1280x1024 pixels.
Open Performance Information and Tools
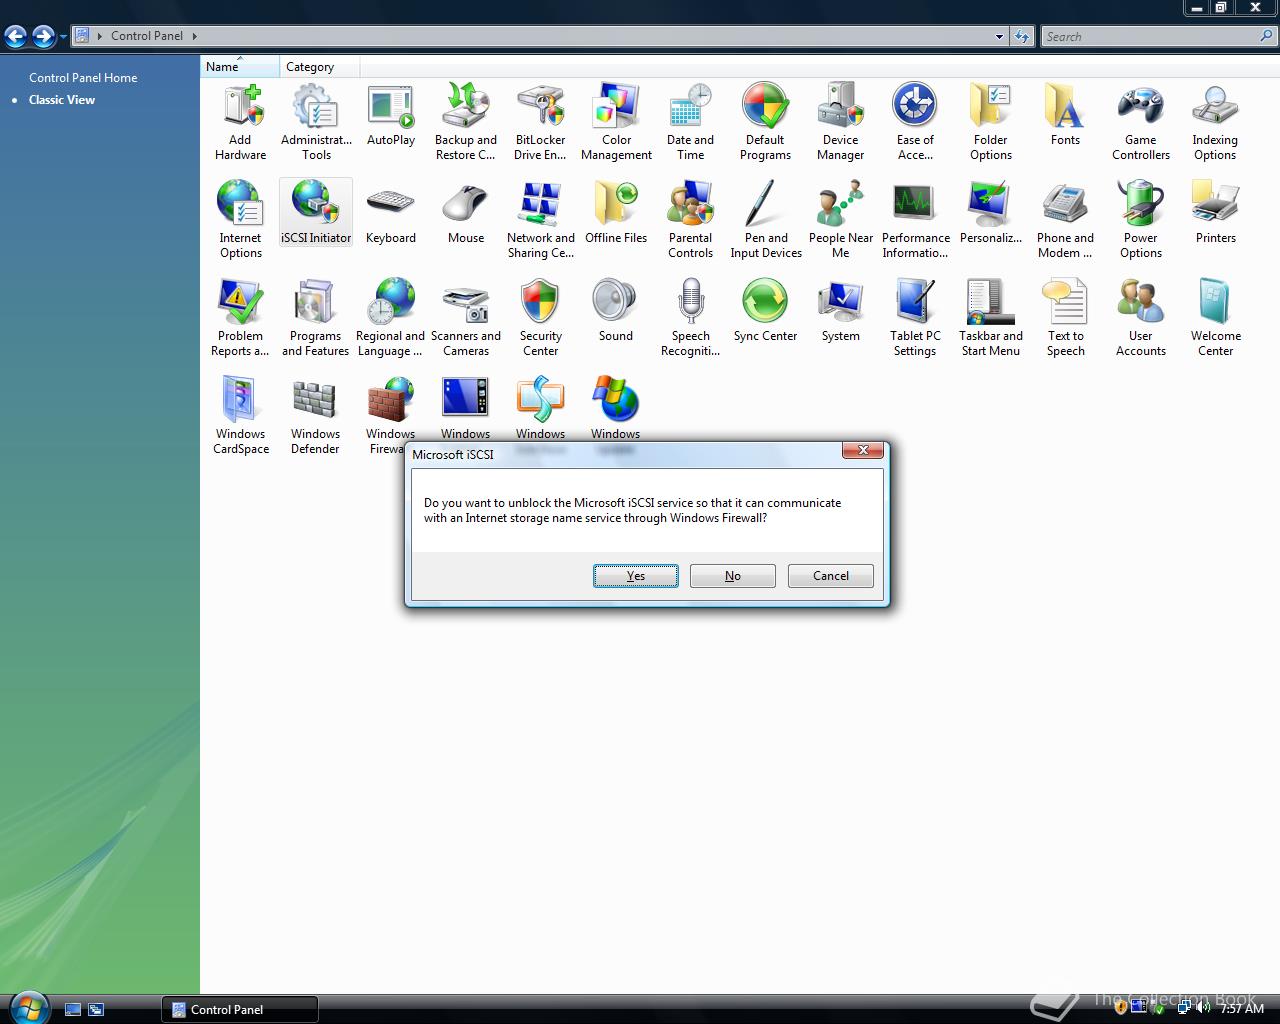click(915, 219)
